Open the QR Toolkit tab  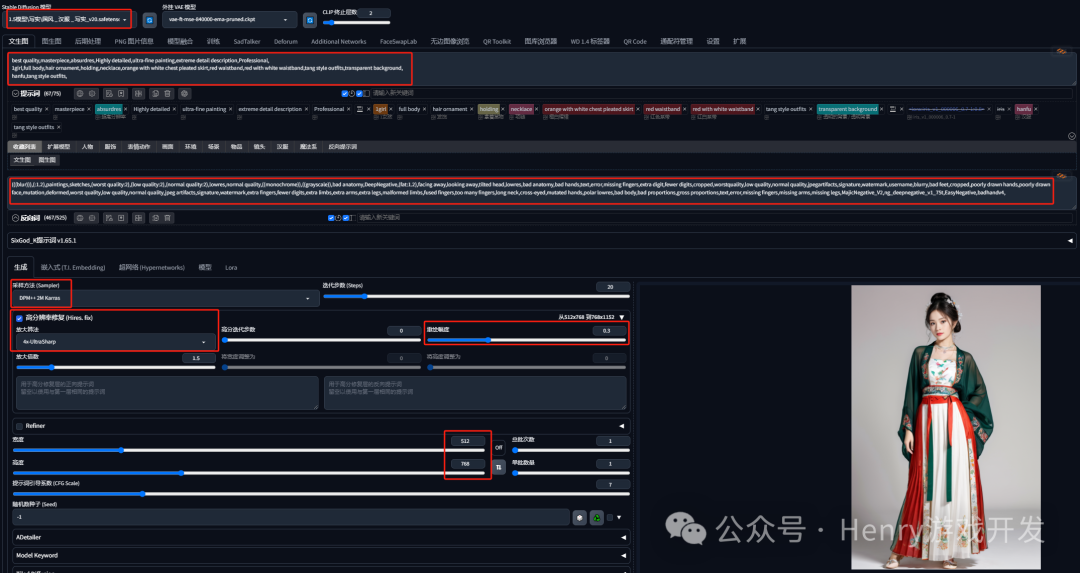pos(497,41)
